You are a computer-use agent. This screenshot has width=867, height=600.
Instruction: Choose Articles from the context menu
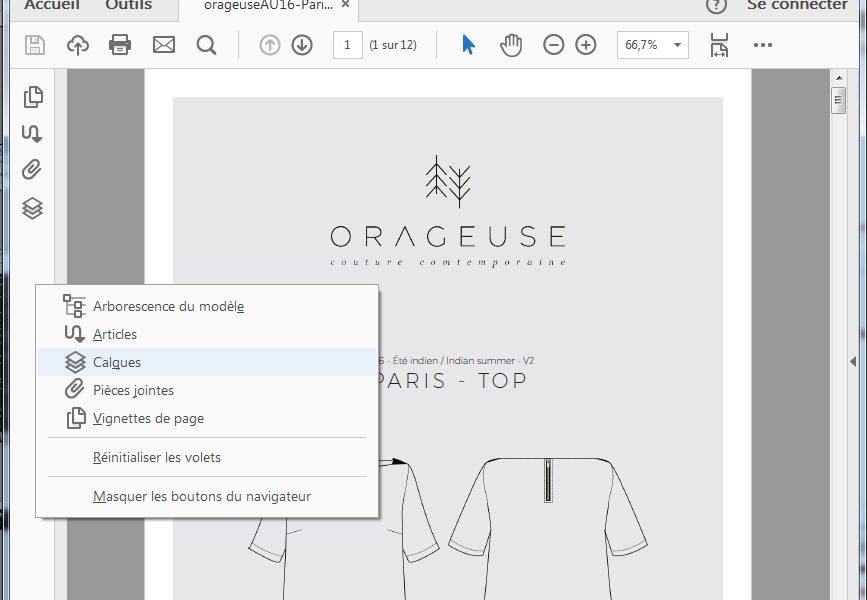[207, 334]
